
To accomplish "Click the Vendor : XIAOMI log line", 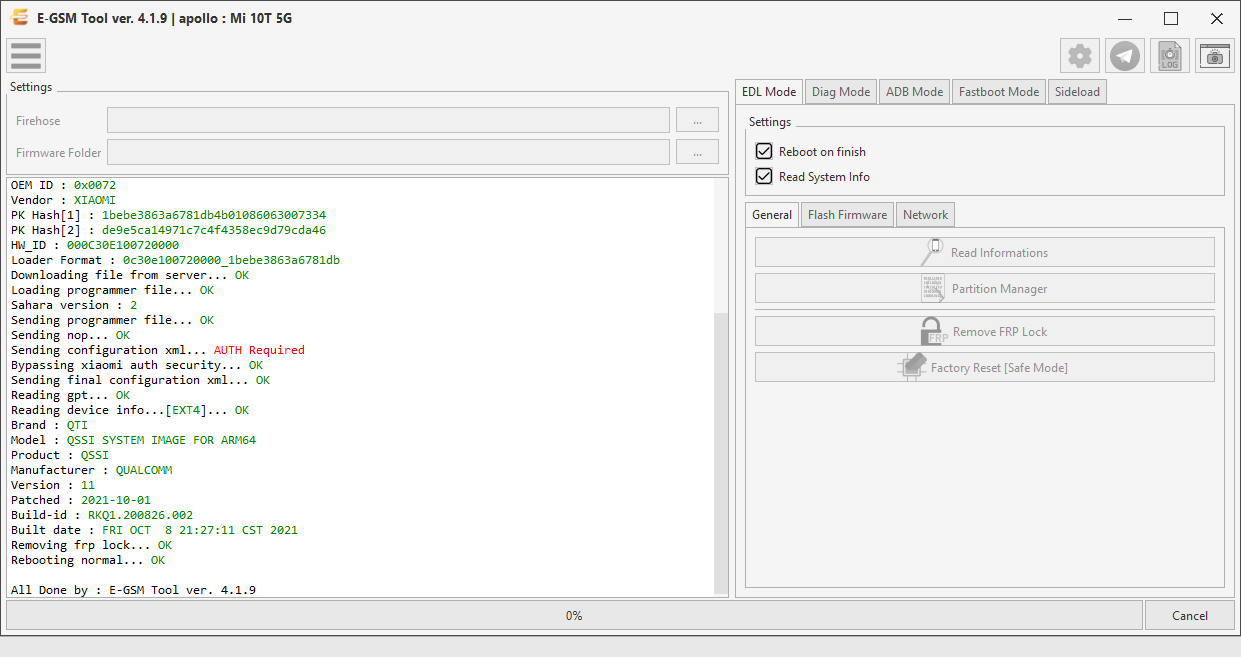I will coord(63,200).
